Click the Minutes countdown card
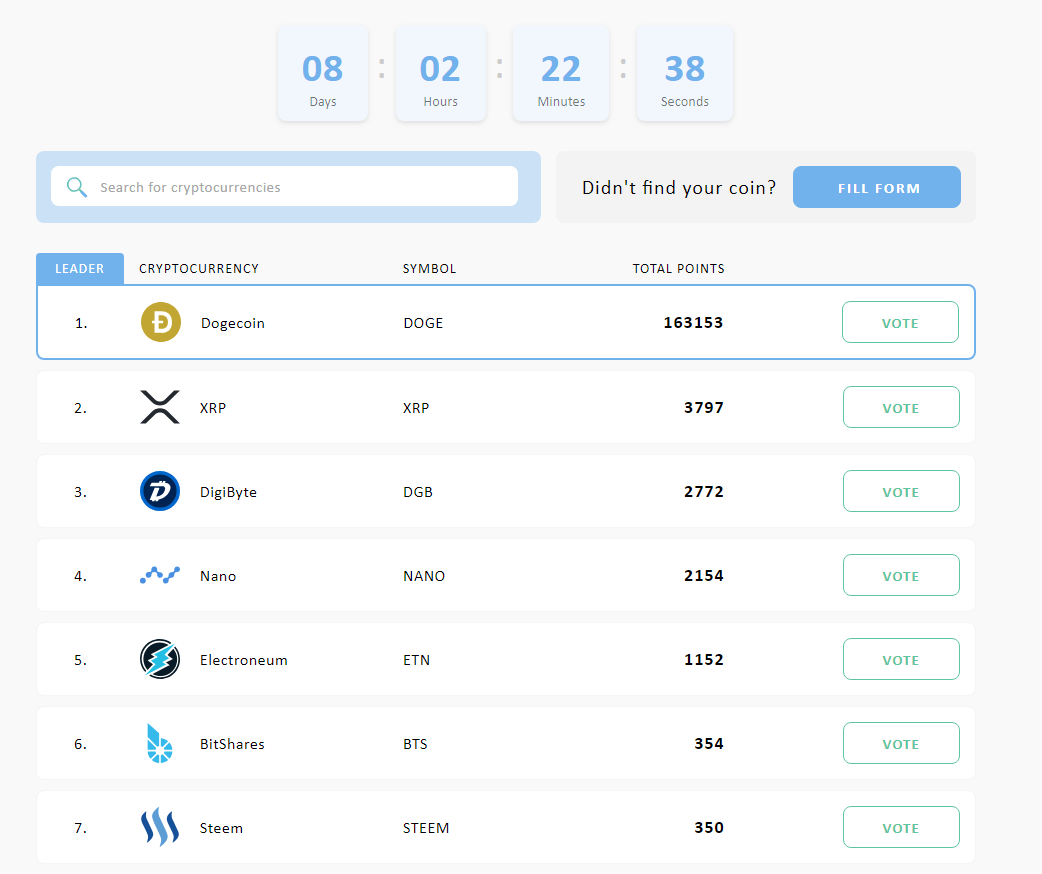The width and height of the screenshot is (1042, 874). (x=561, y=73)
